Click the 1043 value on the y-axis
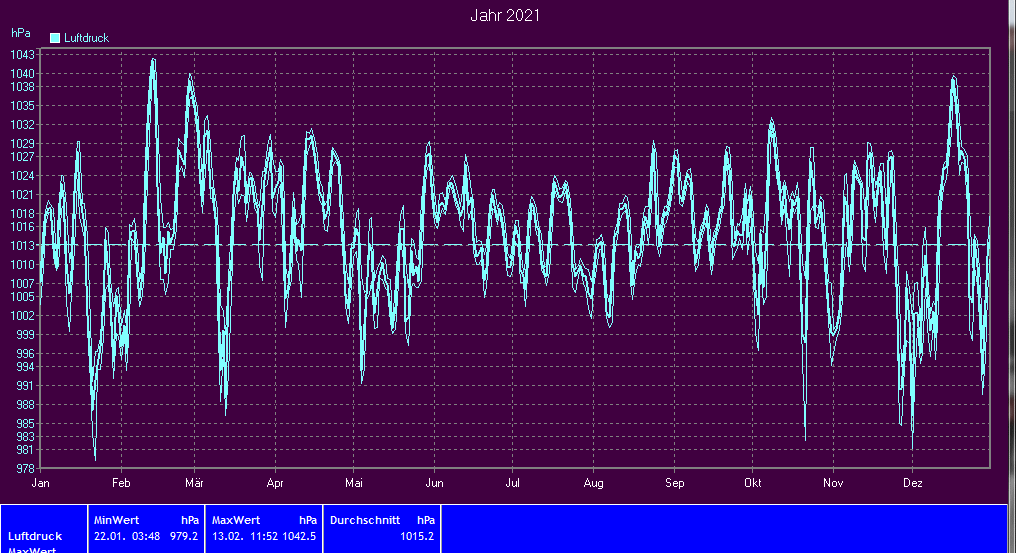Image resolution: width=1016 pixels, height=553 pixels. [x=23, y=54]
